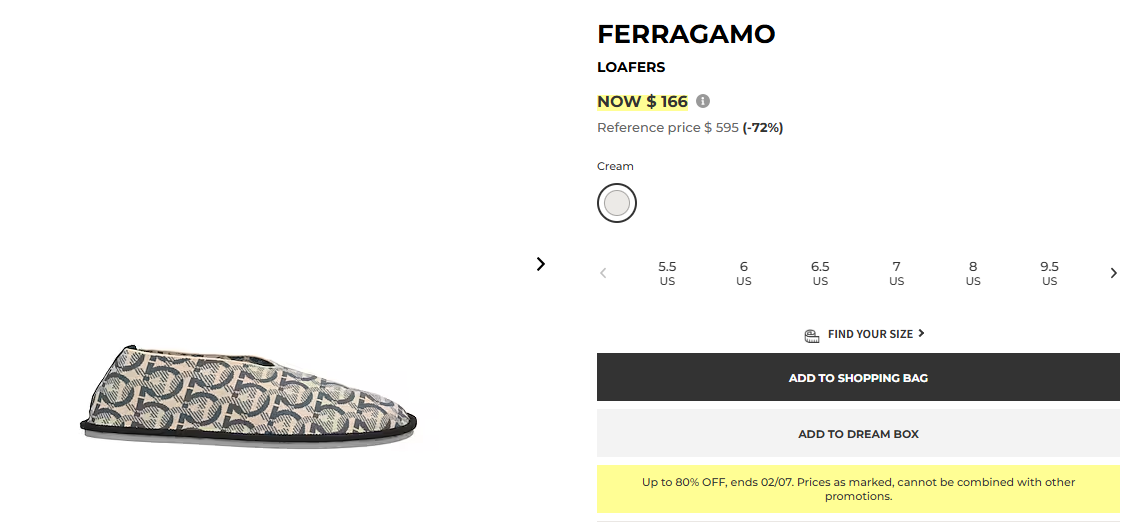1132x522 pixels.
Task: Pick size 7 US
Action: pos(897,273)
